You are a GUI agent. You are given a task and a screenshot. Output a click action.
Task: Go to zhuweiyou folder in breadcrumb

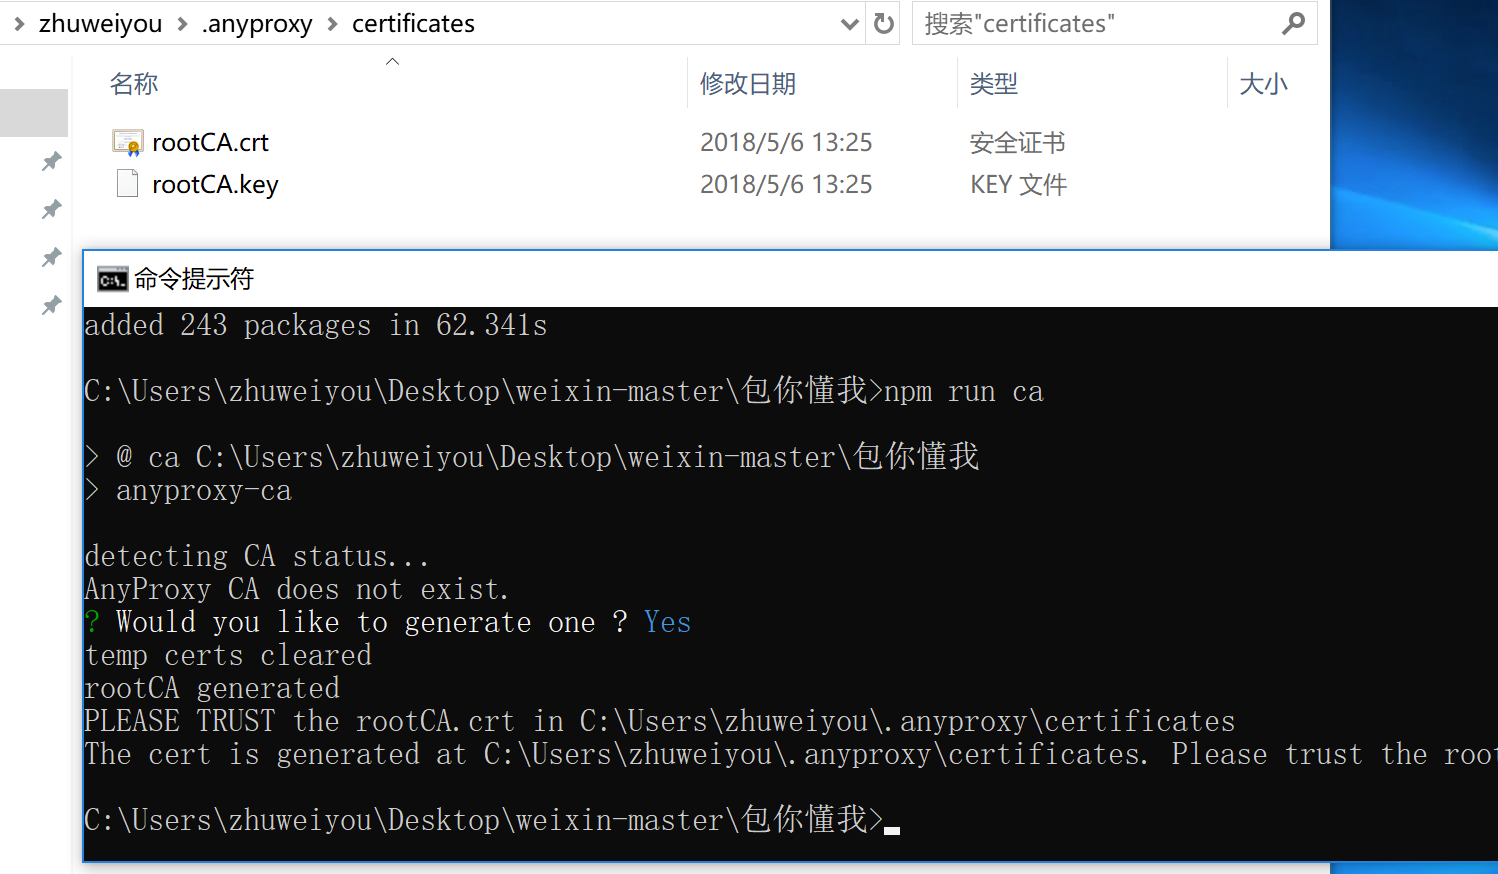click(100, 24)
